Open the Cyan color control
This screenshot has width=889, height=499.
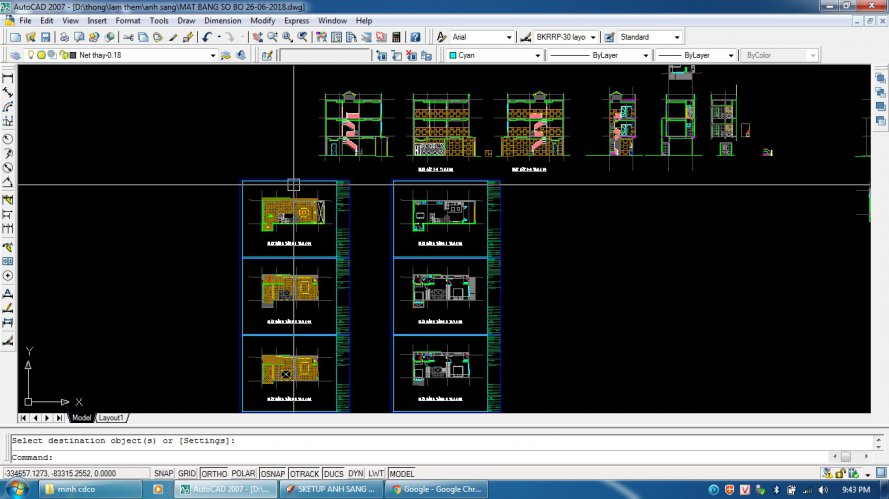point(492,55)
